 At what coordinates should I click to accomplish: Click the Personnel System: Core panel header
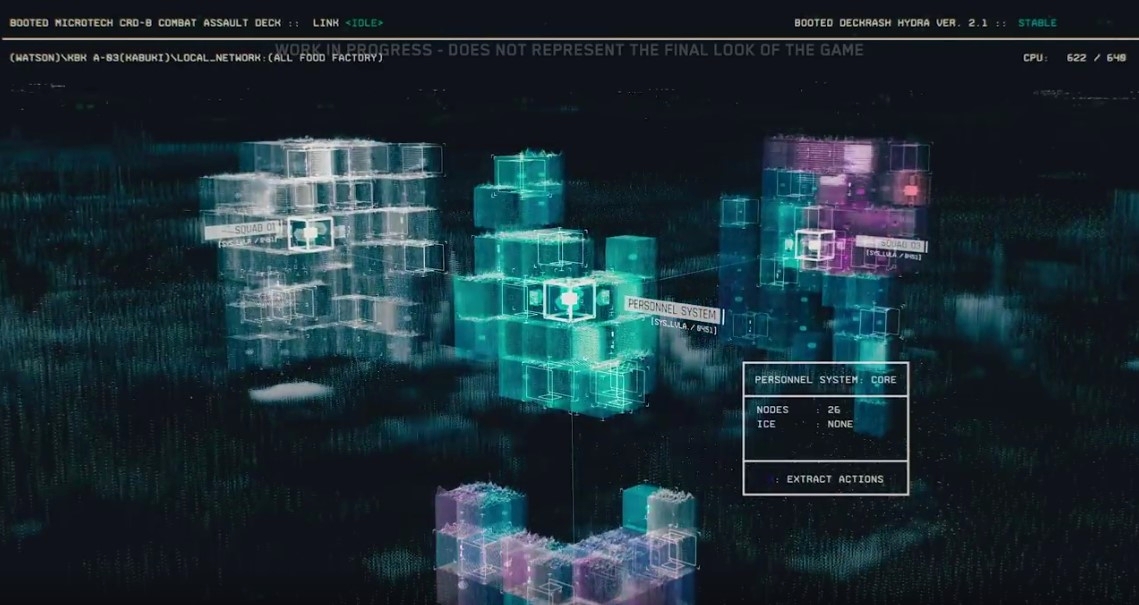coord(825,380)
